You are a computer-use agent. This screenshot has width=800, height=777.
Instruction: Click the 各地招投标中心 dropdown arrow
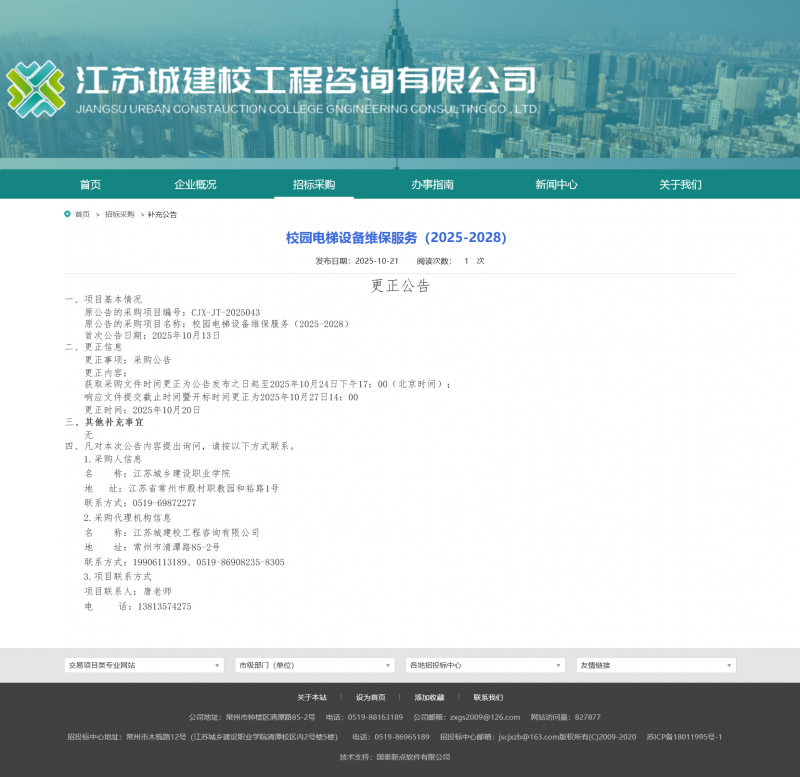[557, 664]
